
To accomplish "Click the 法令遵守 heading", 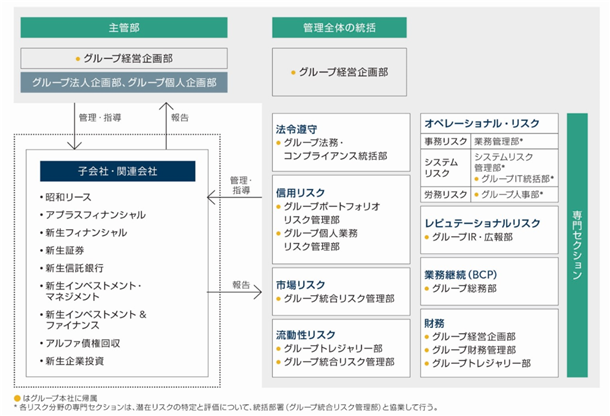I will [296, 129].
